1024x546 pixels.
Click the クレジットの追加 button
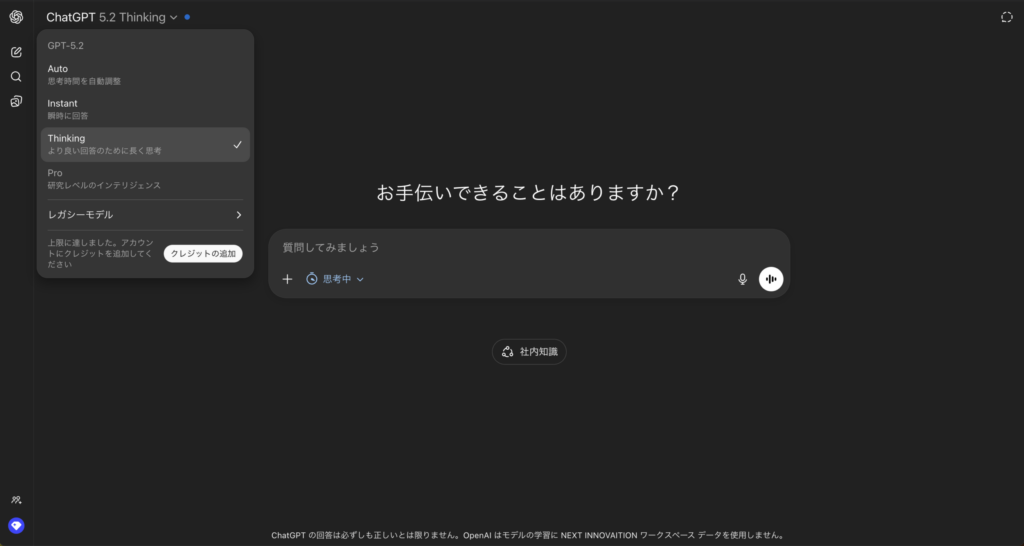(x=203, y=254)
